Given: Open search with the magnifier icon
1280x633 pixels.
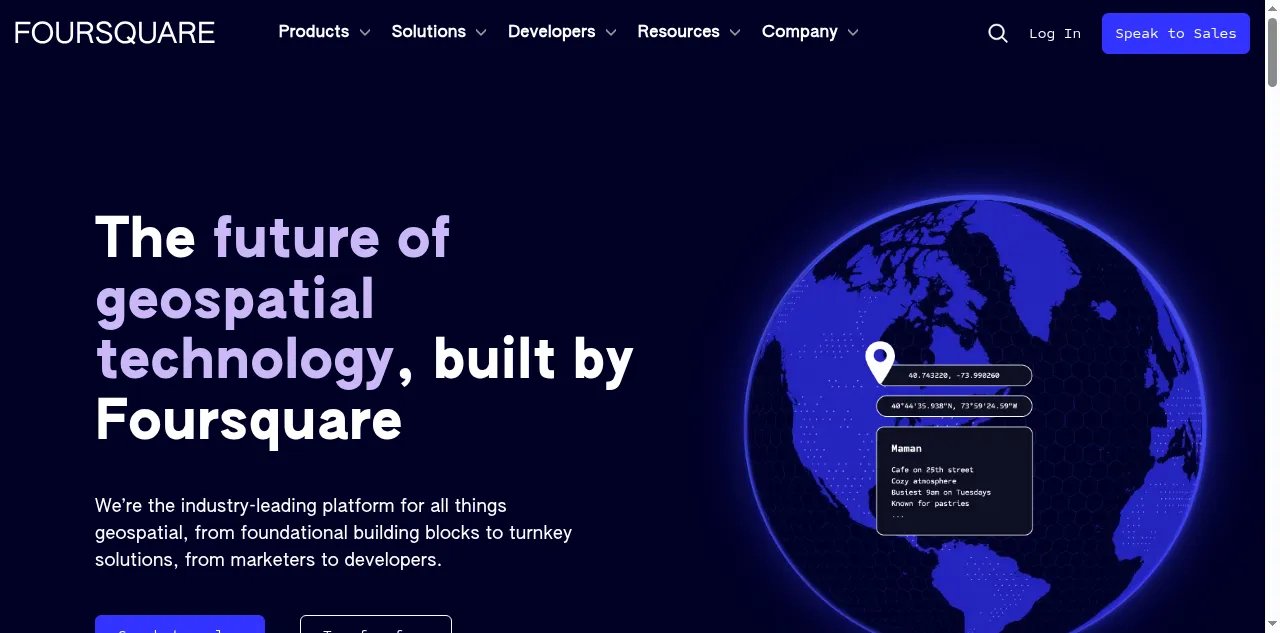Looking at the screenshot, I should click(997, 33).
